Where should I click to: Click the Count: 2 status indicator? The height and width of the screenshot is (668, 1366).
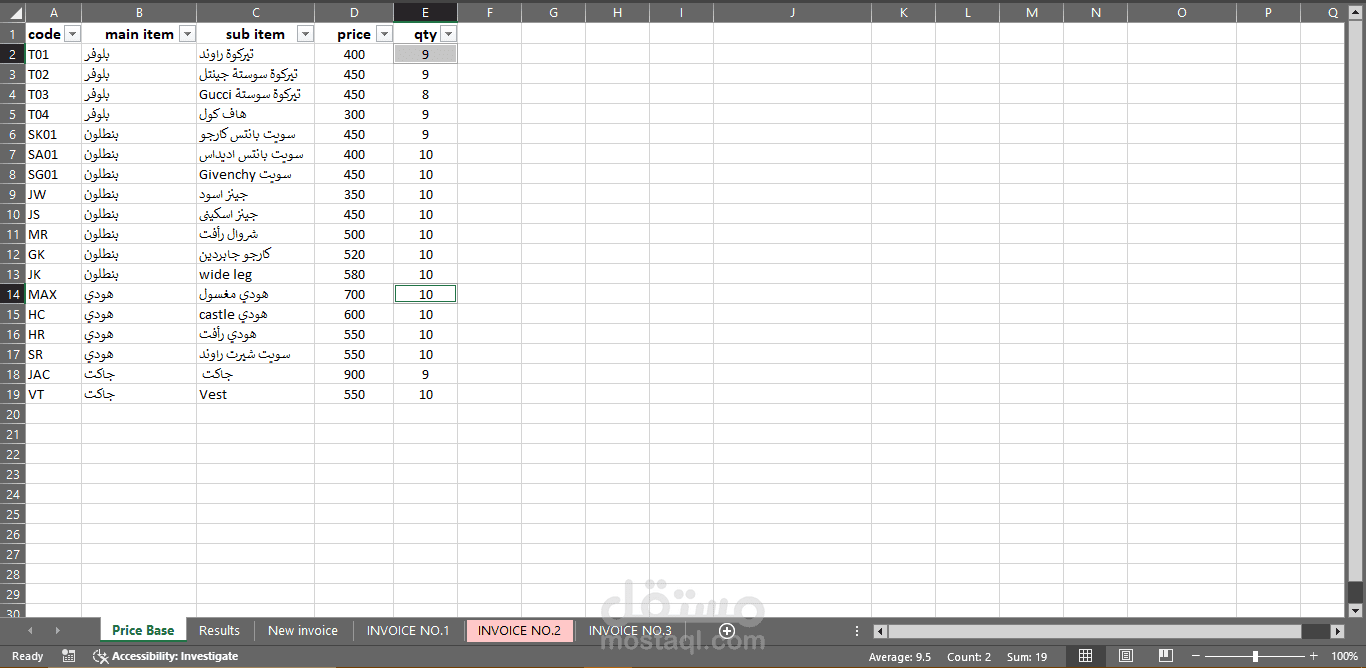(969, 656)
